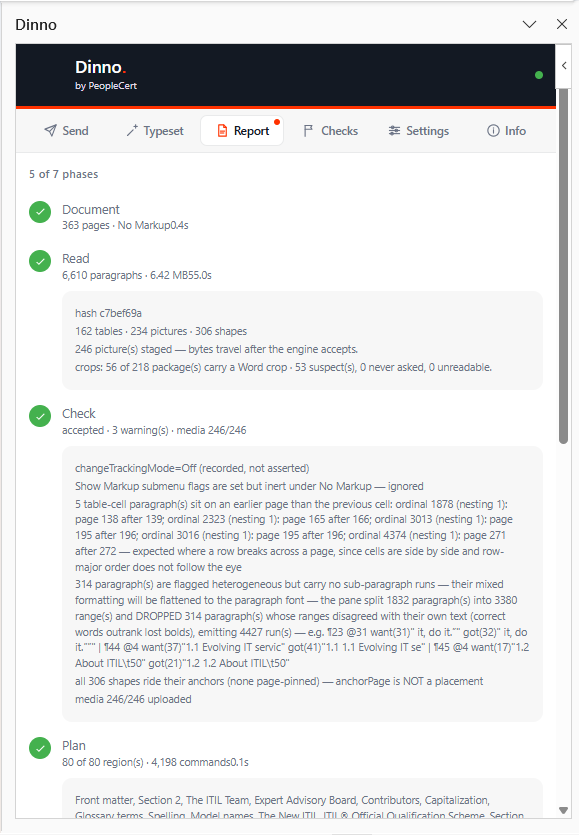Click the Read phase heading
The image size is (579, 835).
(x=76, y=259)
